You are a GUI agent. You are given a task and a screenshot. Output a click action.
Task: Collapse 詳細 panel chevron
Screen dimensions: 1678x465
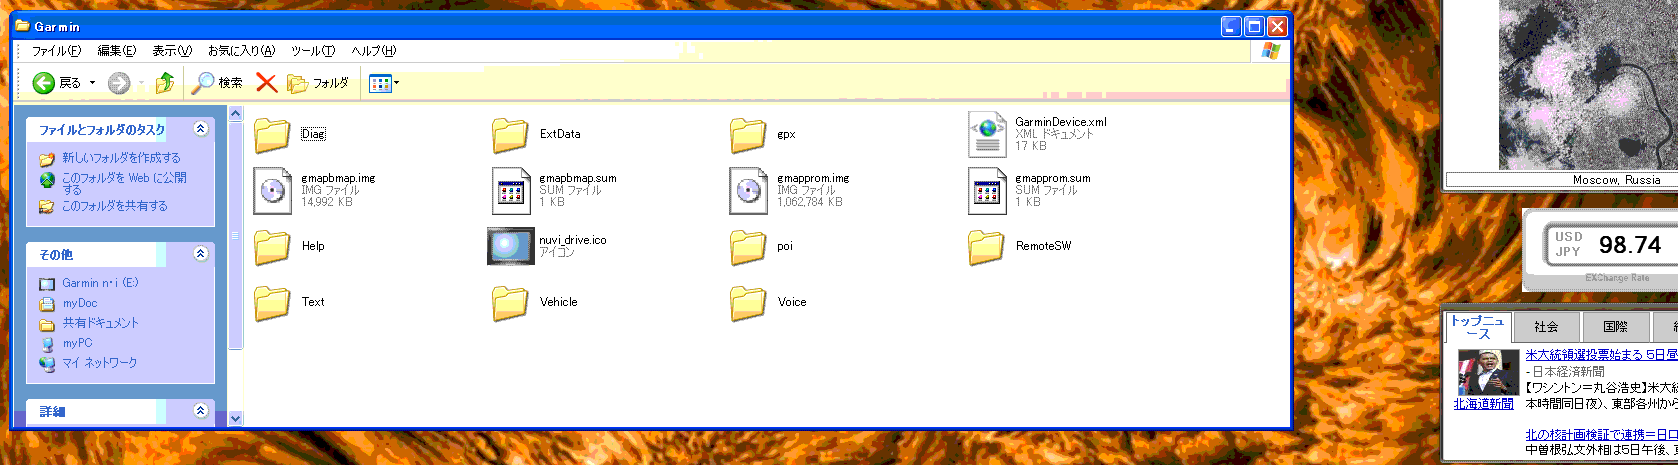tap(201, 411)
